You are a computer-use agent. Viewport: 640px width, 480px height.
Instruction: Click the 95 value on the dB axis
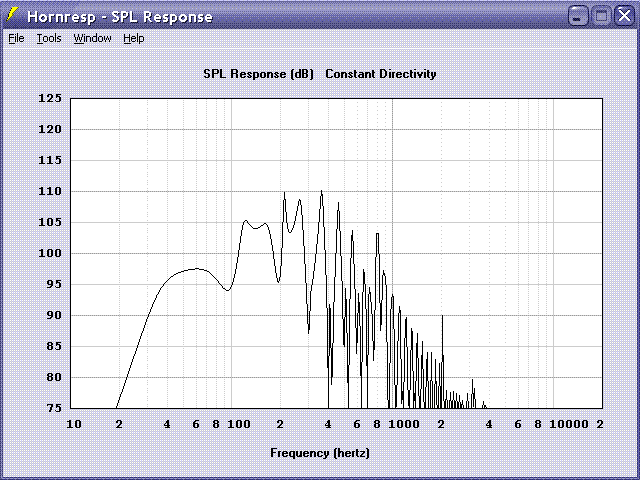pyautogui.click(x=53, y=284)
